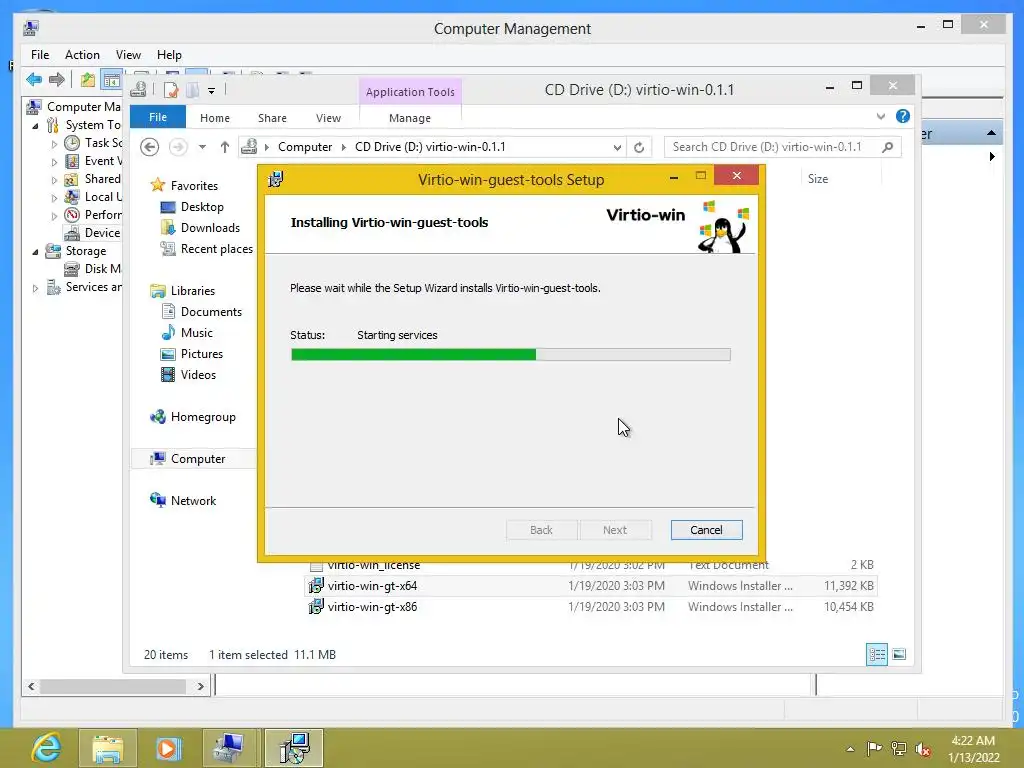1024x768 pixels.
Task: Switch to Large icons view in Explorer status bar
Action: coord(899,654)
